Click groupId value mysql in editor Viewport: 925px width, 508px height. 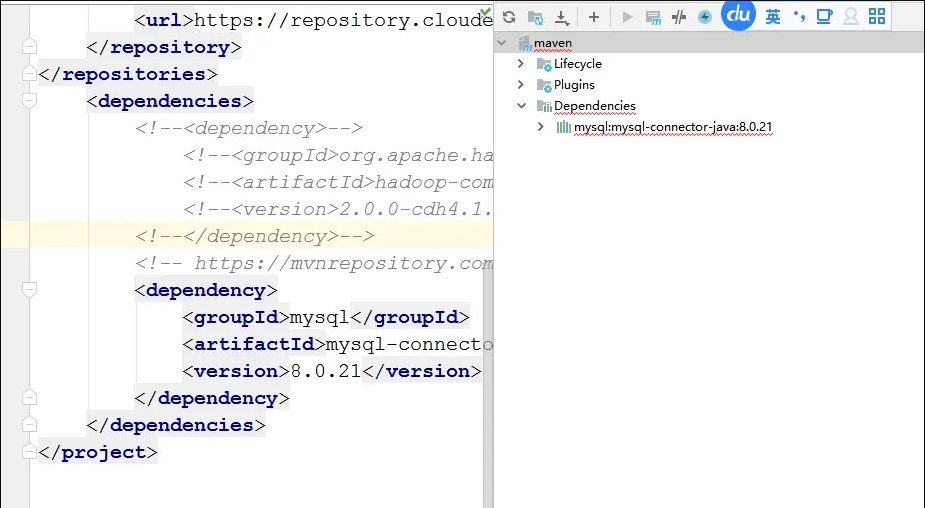tap(320, 317)
